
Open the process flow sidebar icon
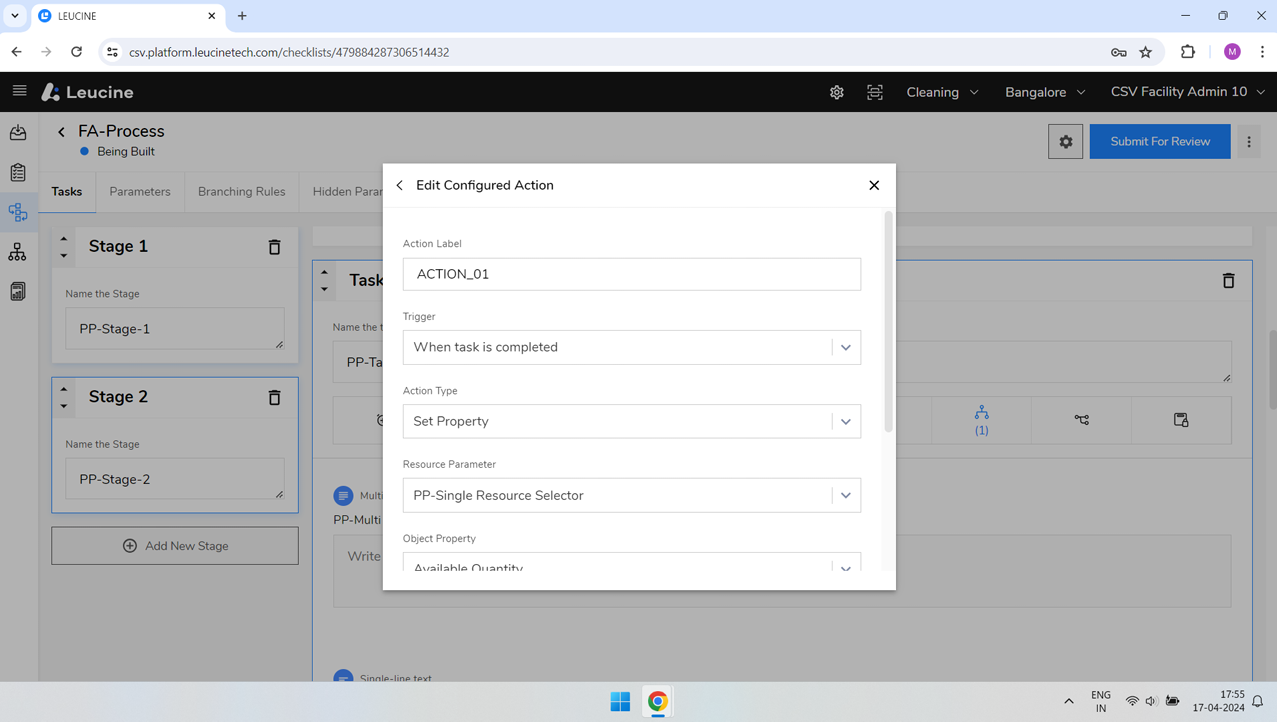tap(18, 212)
